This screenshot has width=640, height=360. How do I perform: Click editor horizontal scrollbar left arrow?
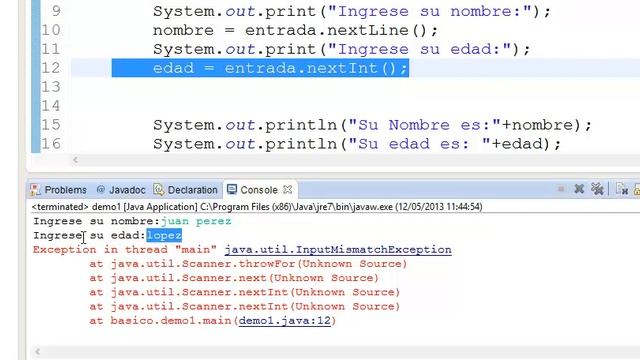click(75, 160)
